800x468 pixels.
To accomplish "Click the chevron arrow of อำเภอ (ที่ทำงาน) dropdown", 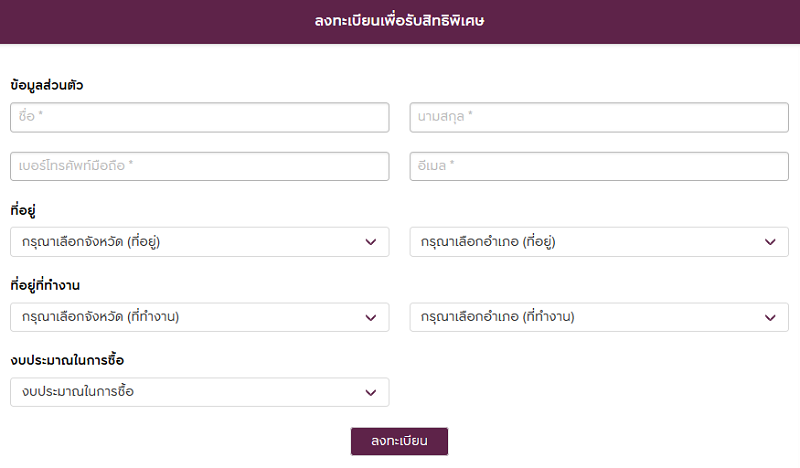I will (x=770, y=317).
